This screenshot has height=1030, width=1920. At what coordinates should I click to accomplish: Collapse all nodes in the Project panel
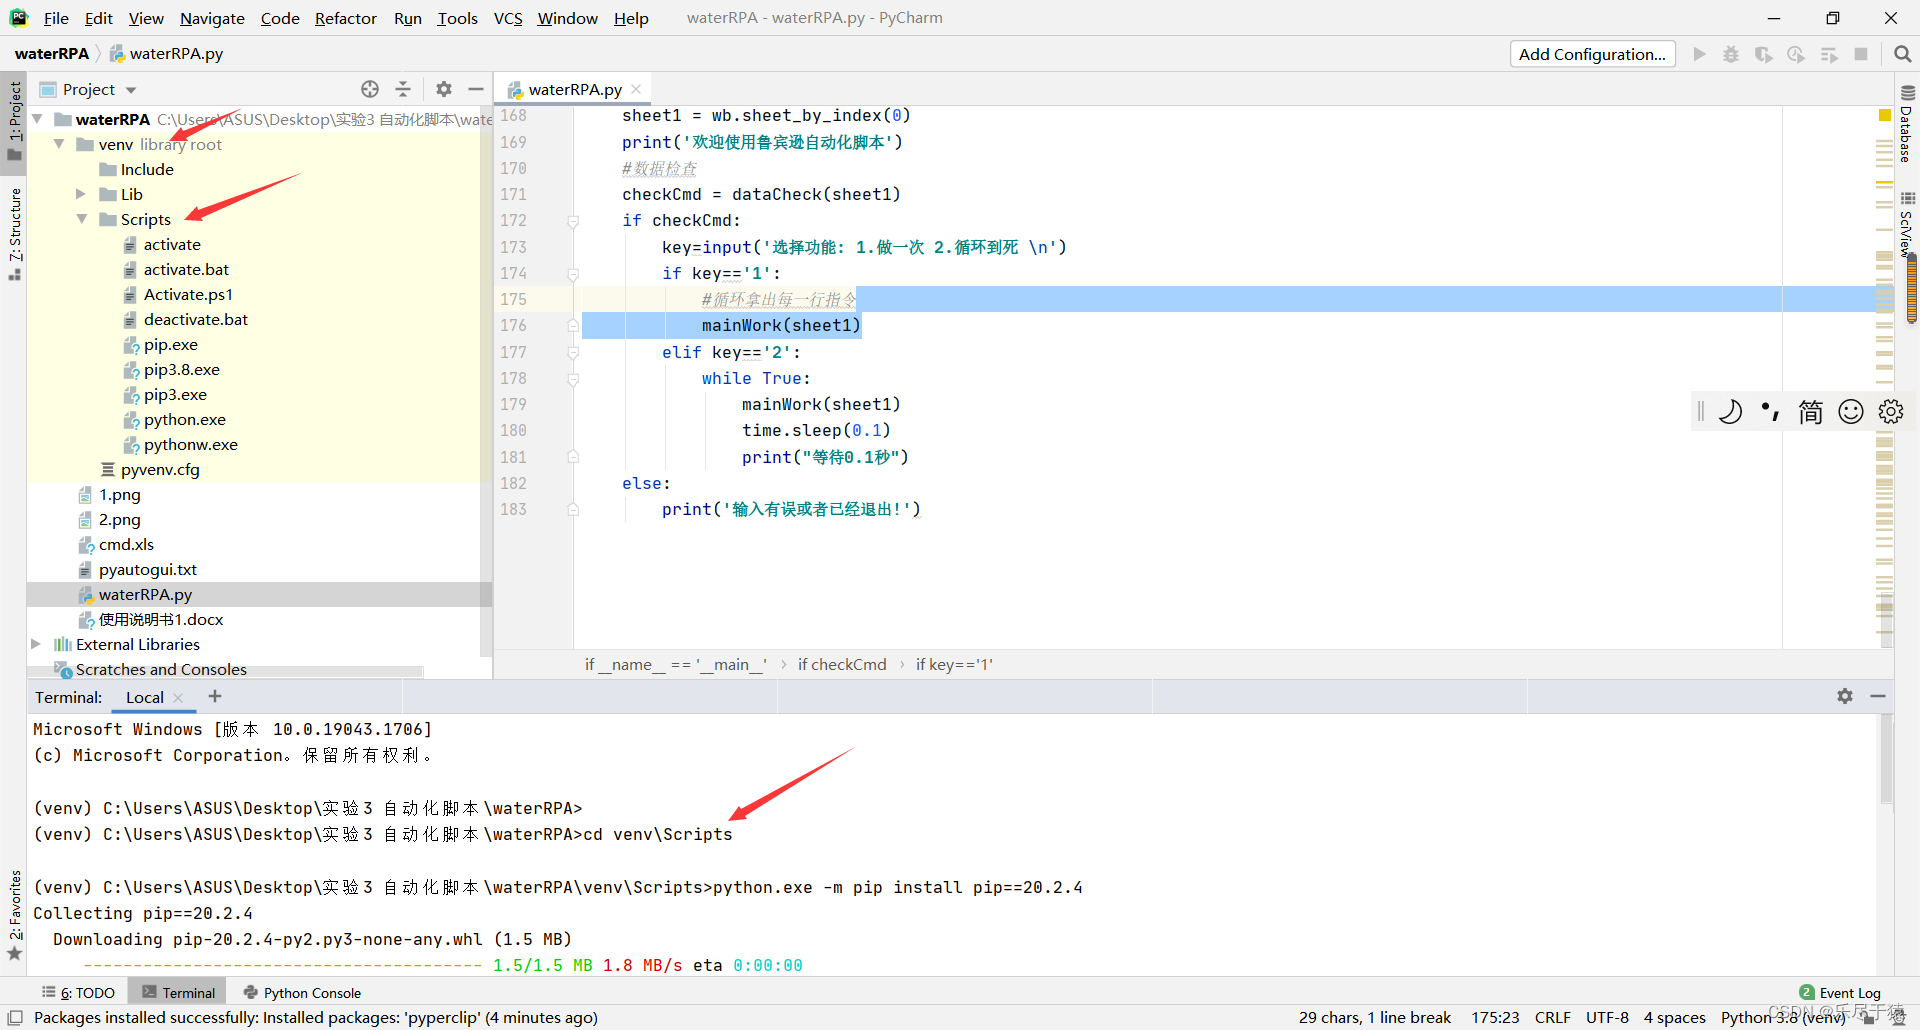(403, 89)
